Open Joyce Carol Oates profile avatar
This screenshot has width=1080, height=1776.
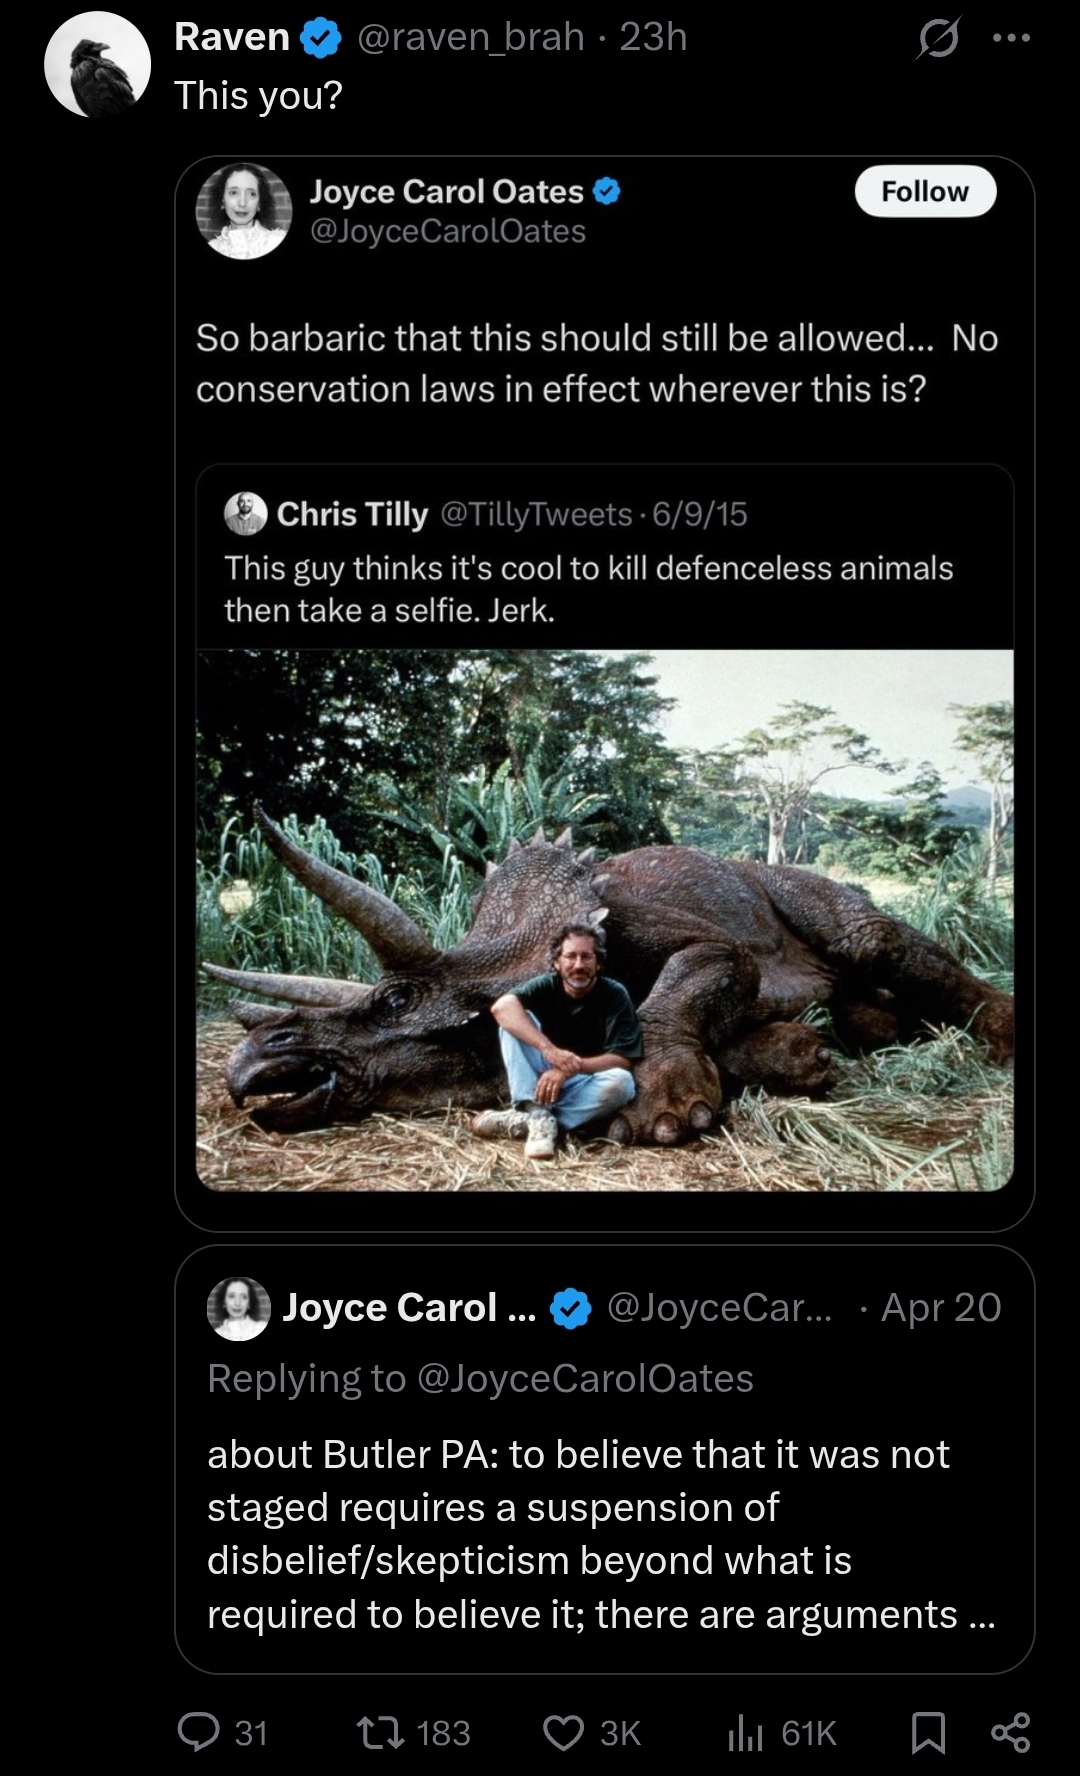click(x=243, y=211)
